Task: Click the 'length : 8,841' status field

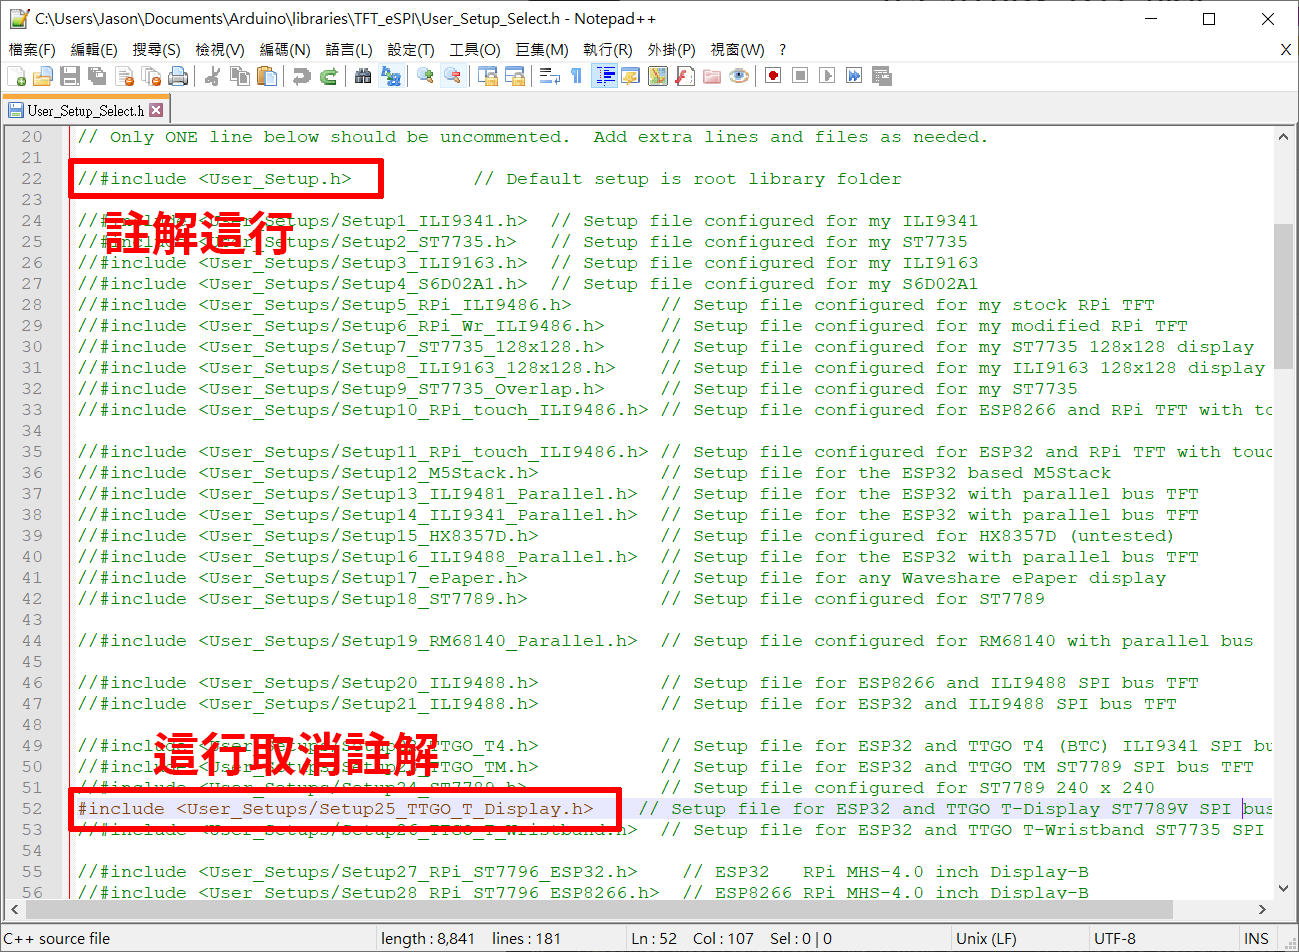Action: coord(428,938)
